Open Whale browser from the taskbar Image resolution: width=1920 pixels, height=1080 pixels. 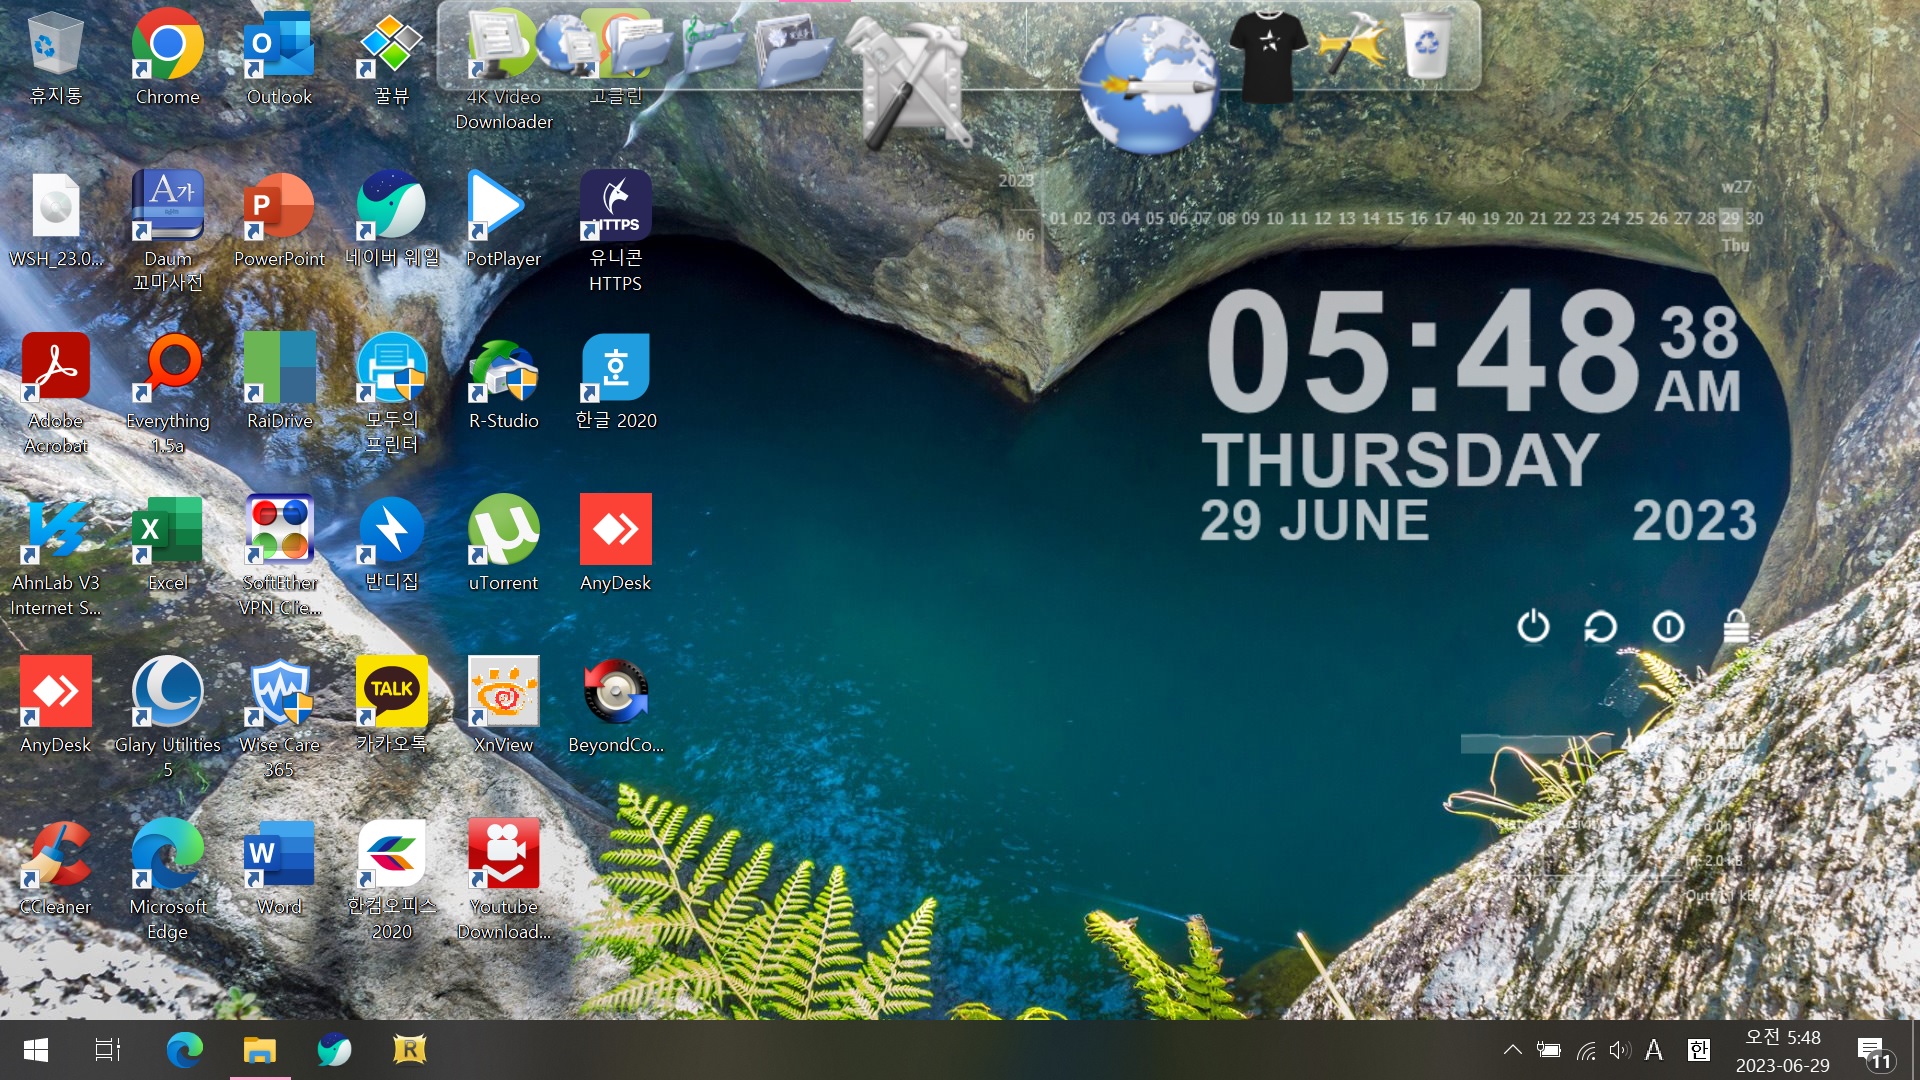click(334, 1050)
